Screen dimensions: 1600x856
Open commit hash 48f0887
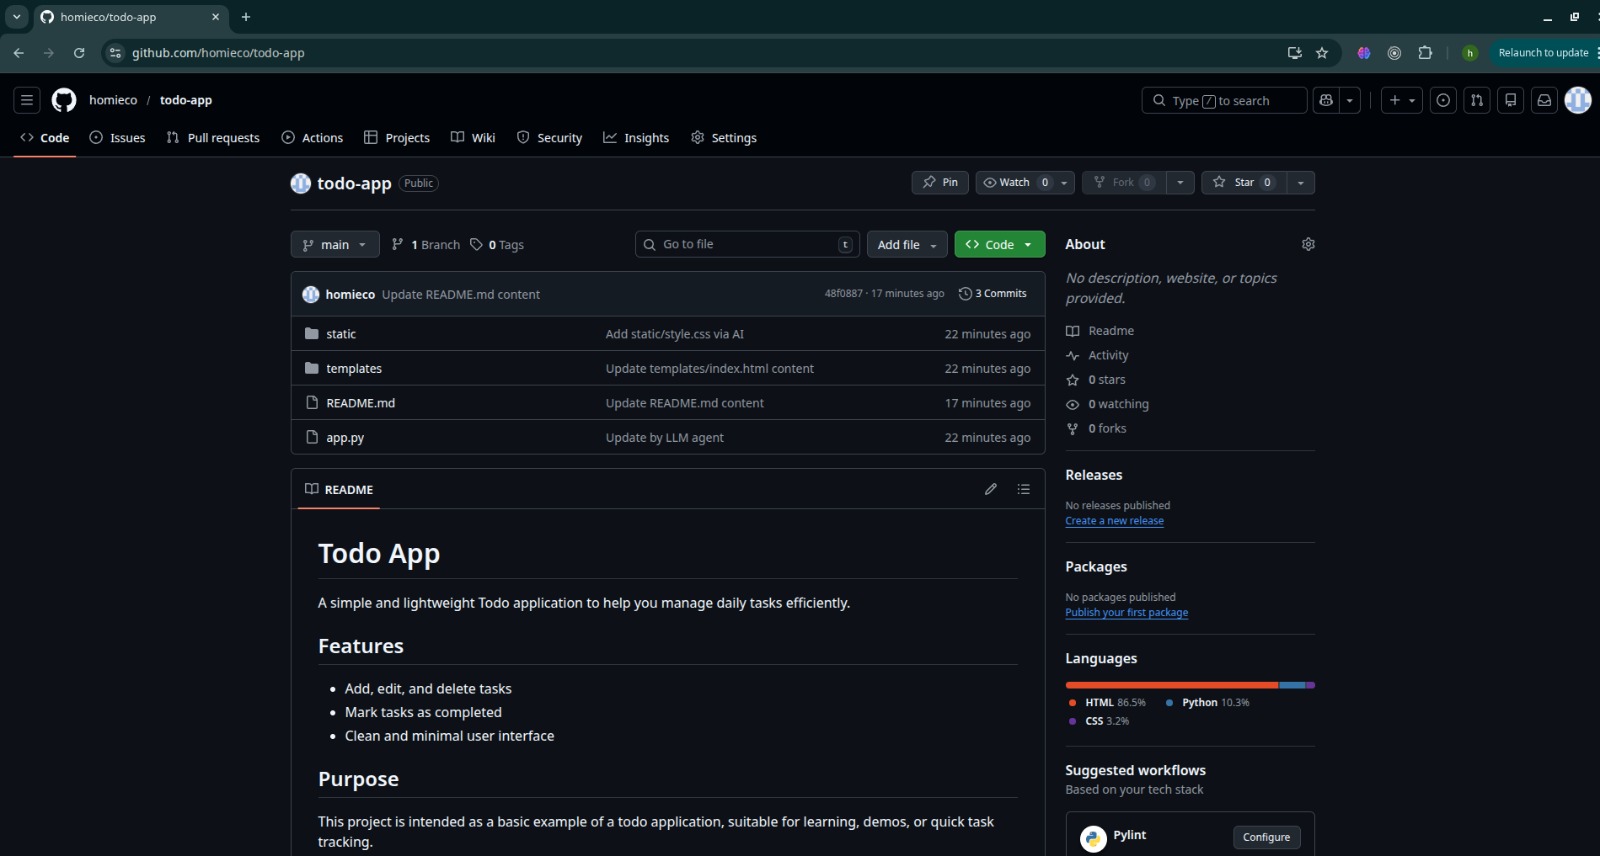tap(843, 294)
